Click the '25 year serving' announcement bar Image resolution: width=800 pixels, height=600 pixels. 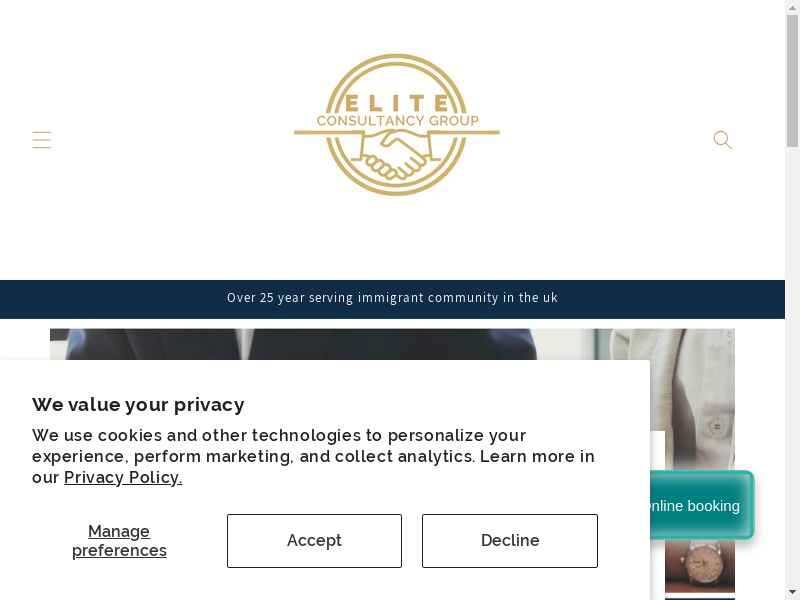(x=392, y=298)
